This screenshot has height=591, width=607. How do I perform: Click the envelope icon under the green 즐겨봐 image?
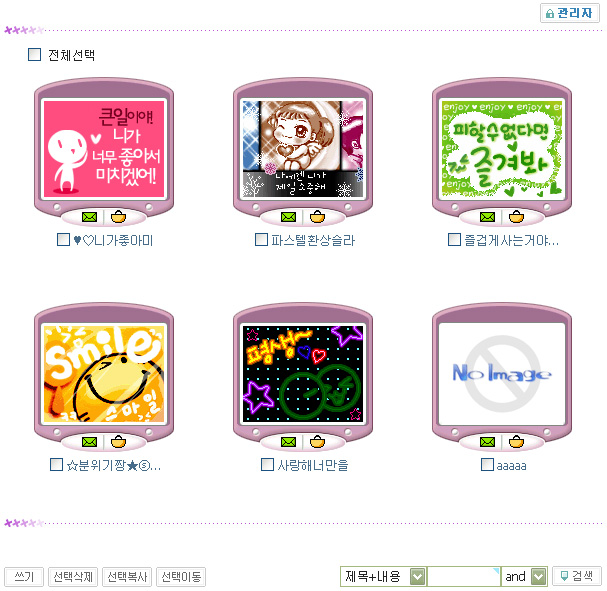tap(487, 217)
